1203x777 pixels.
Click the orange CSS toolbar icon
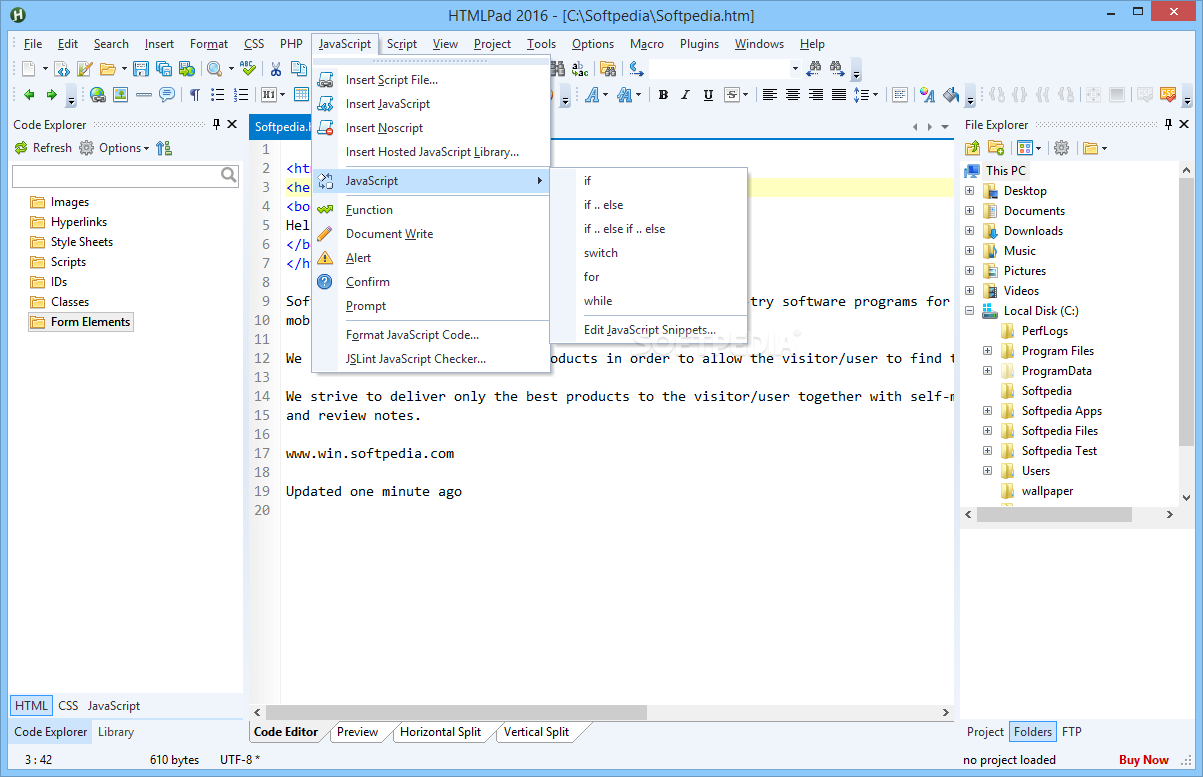point(1168,95)
